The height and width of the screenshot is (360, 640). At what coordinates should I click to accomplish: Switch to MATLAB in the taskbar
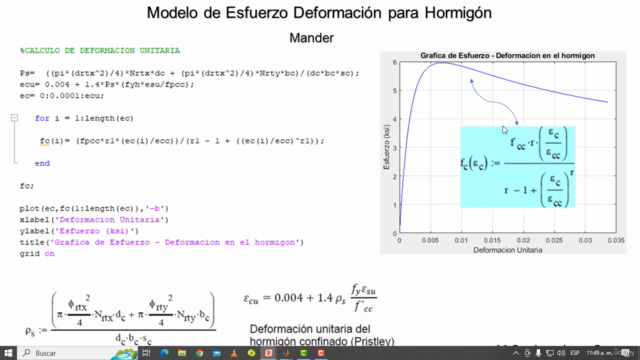(x=286, y=353)
